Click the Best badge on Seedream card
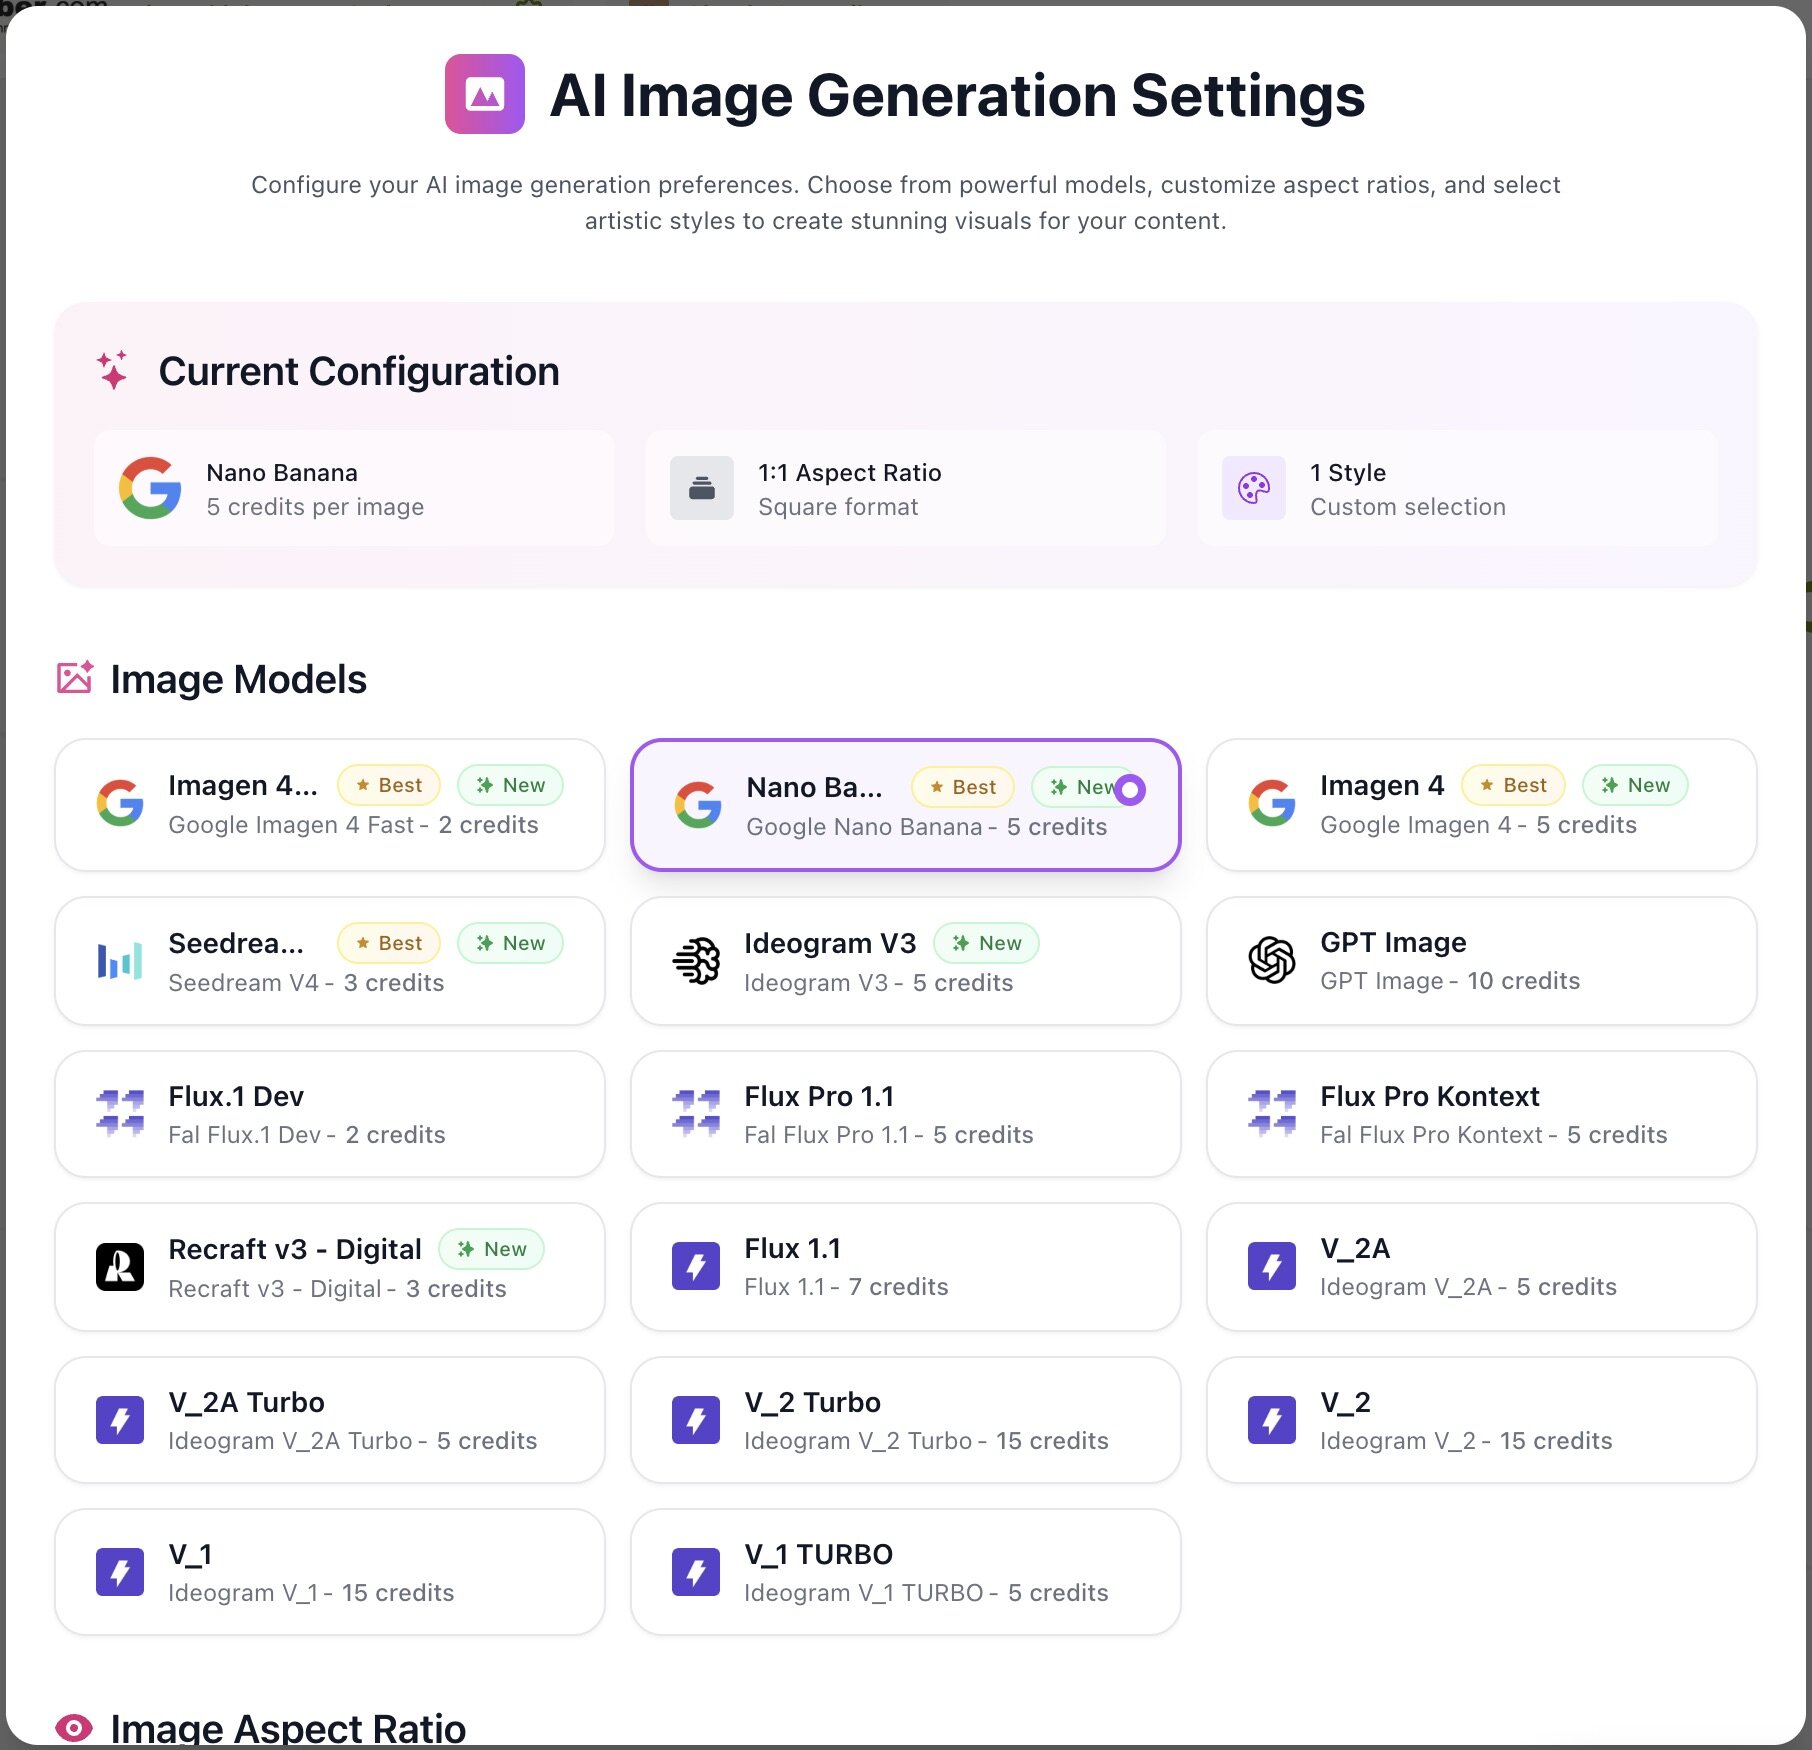This screenshot has height=1750, width=1812. pos(389,943)
